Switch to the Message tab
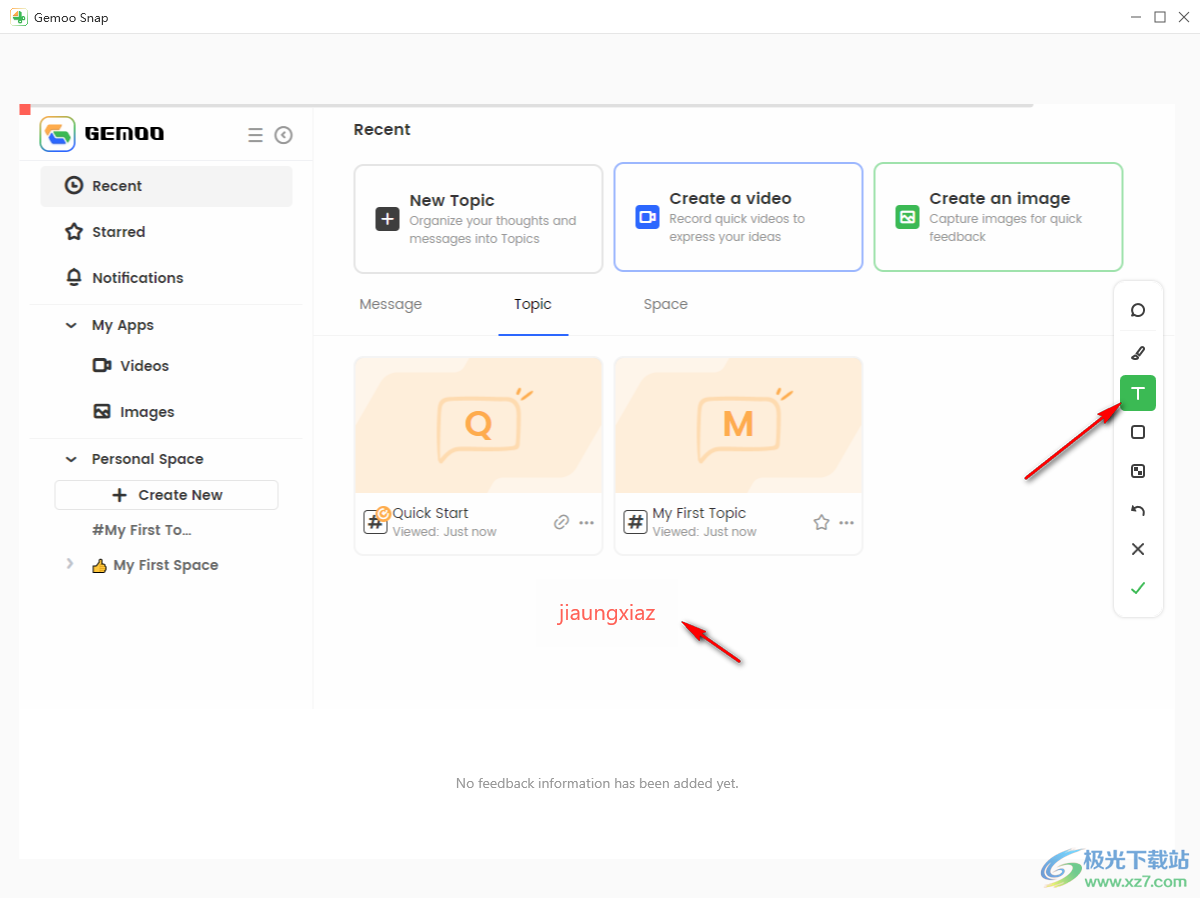Viewport: 1200px width, 898px height. click(x=391, y=304)
